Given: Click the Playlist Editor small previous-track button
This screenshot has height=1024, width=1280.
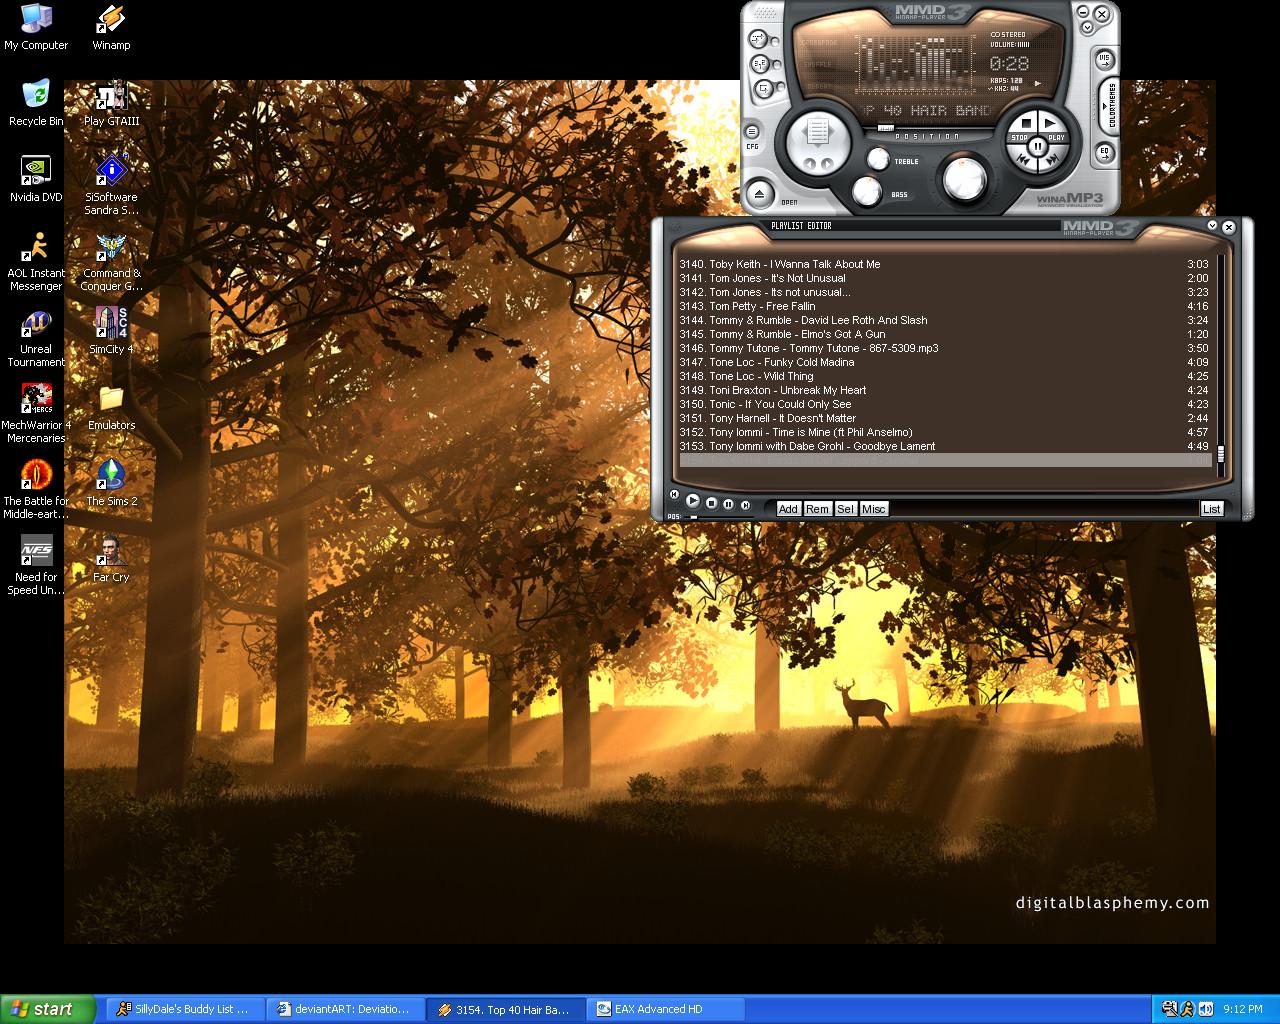Looking at the screenshot, I should coord(674,494).
